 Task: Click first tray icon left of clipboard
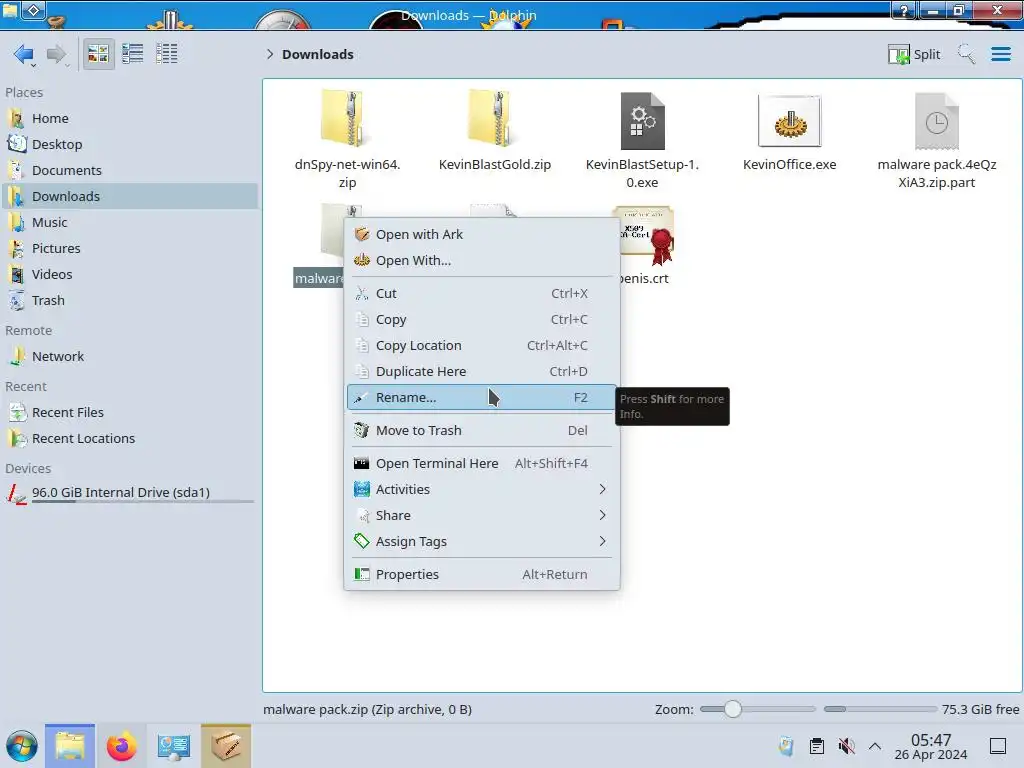(x=786, y=746)
